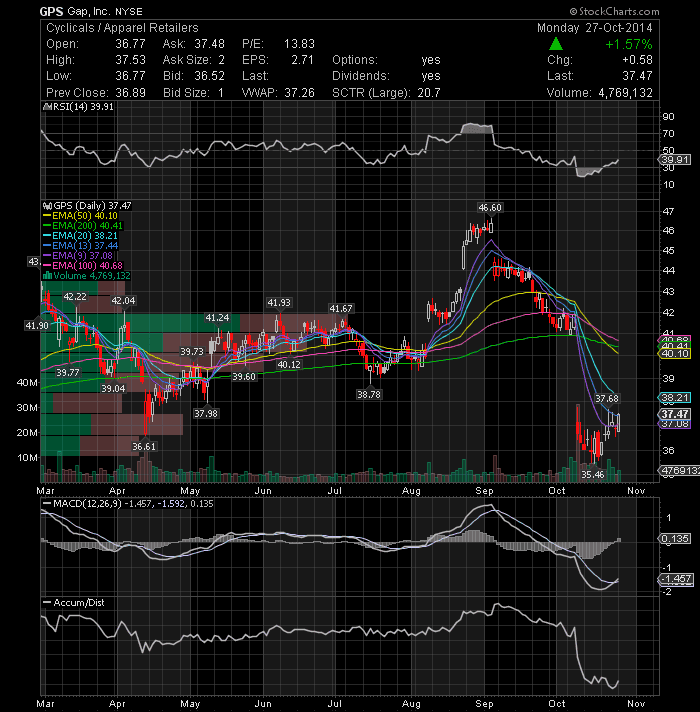The width and height of the screenshot is (700, 712).
Task: Click the green up-arrow triangle icon
Action: click(x=556, y=44)
